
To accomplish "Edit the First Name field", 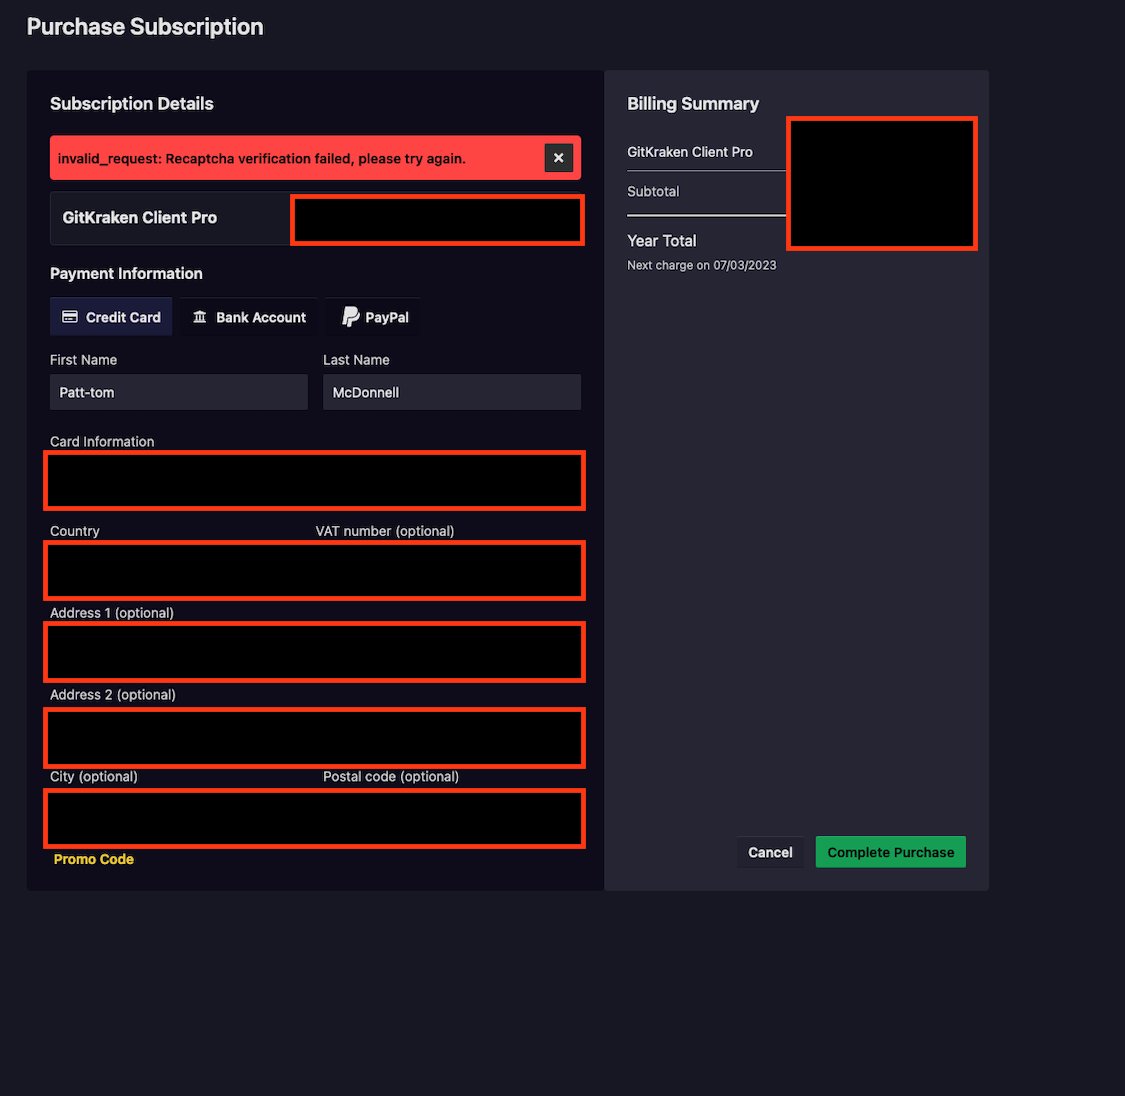I will [x=179, y=392].
